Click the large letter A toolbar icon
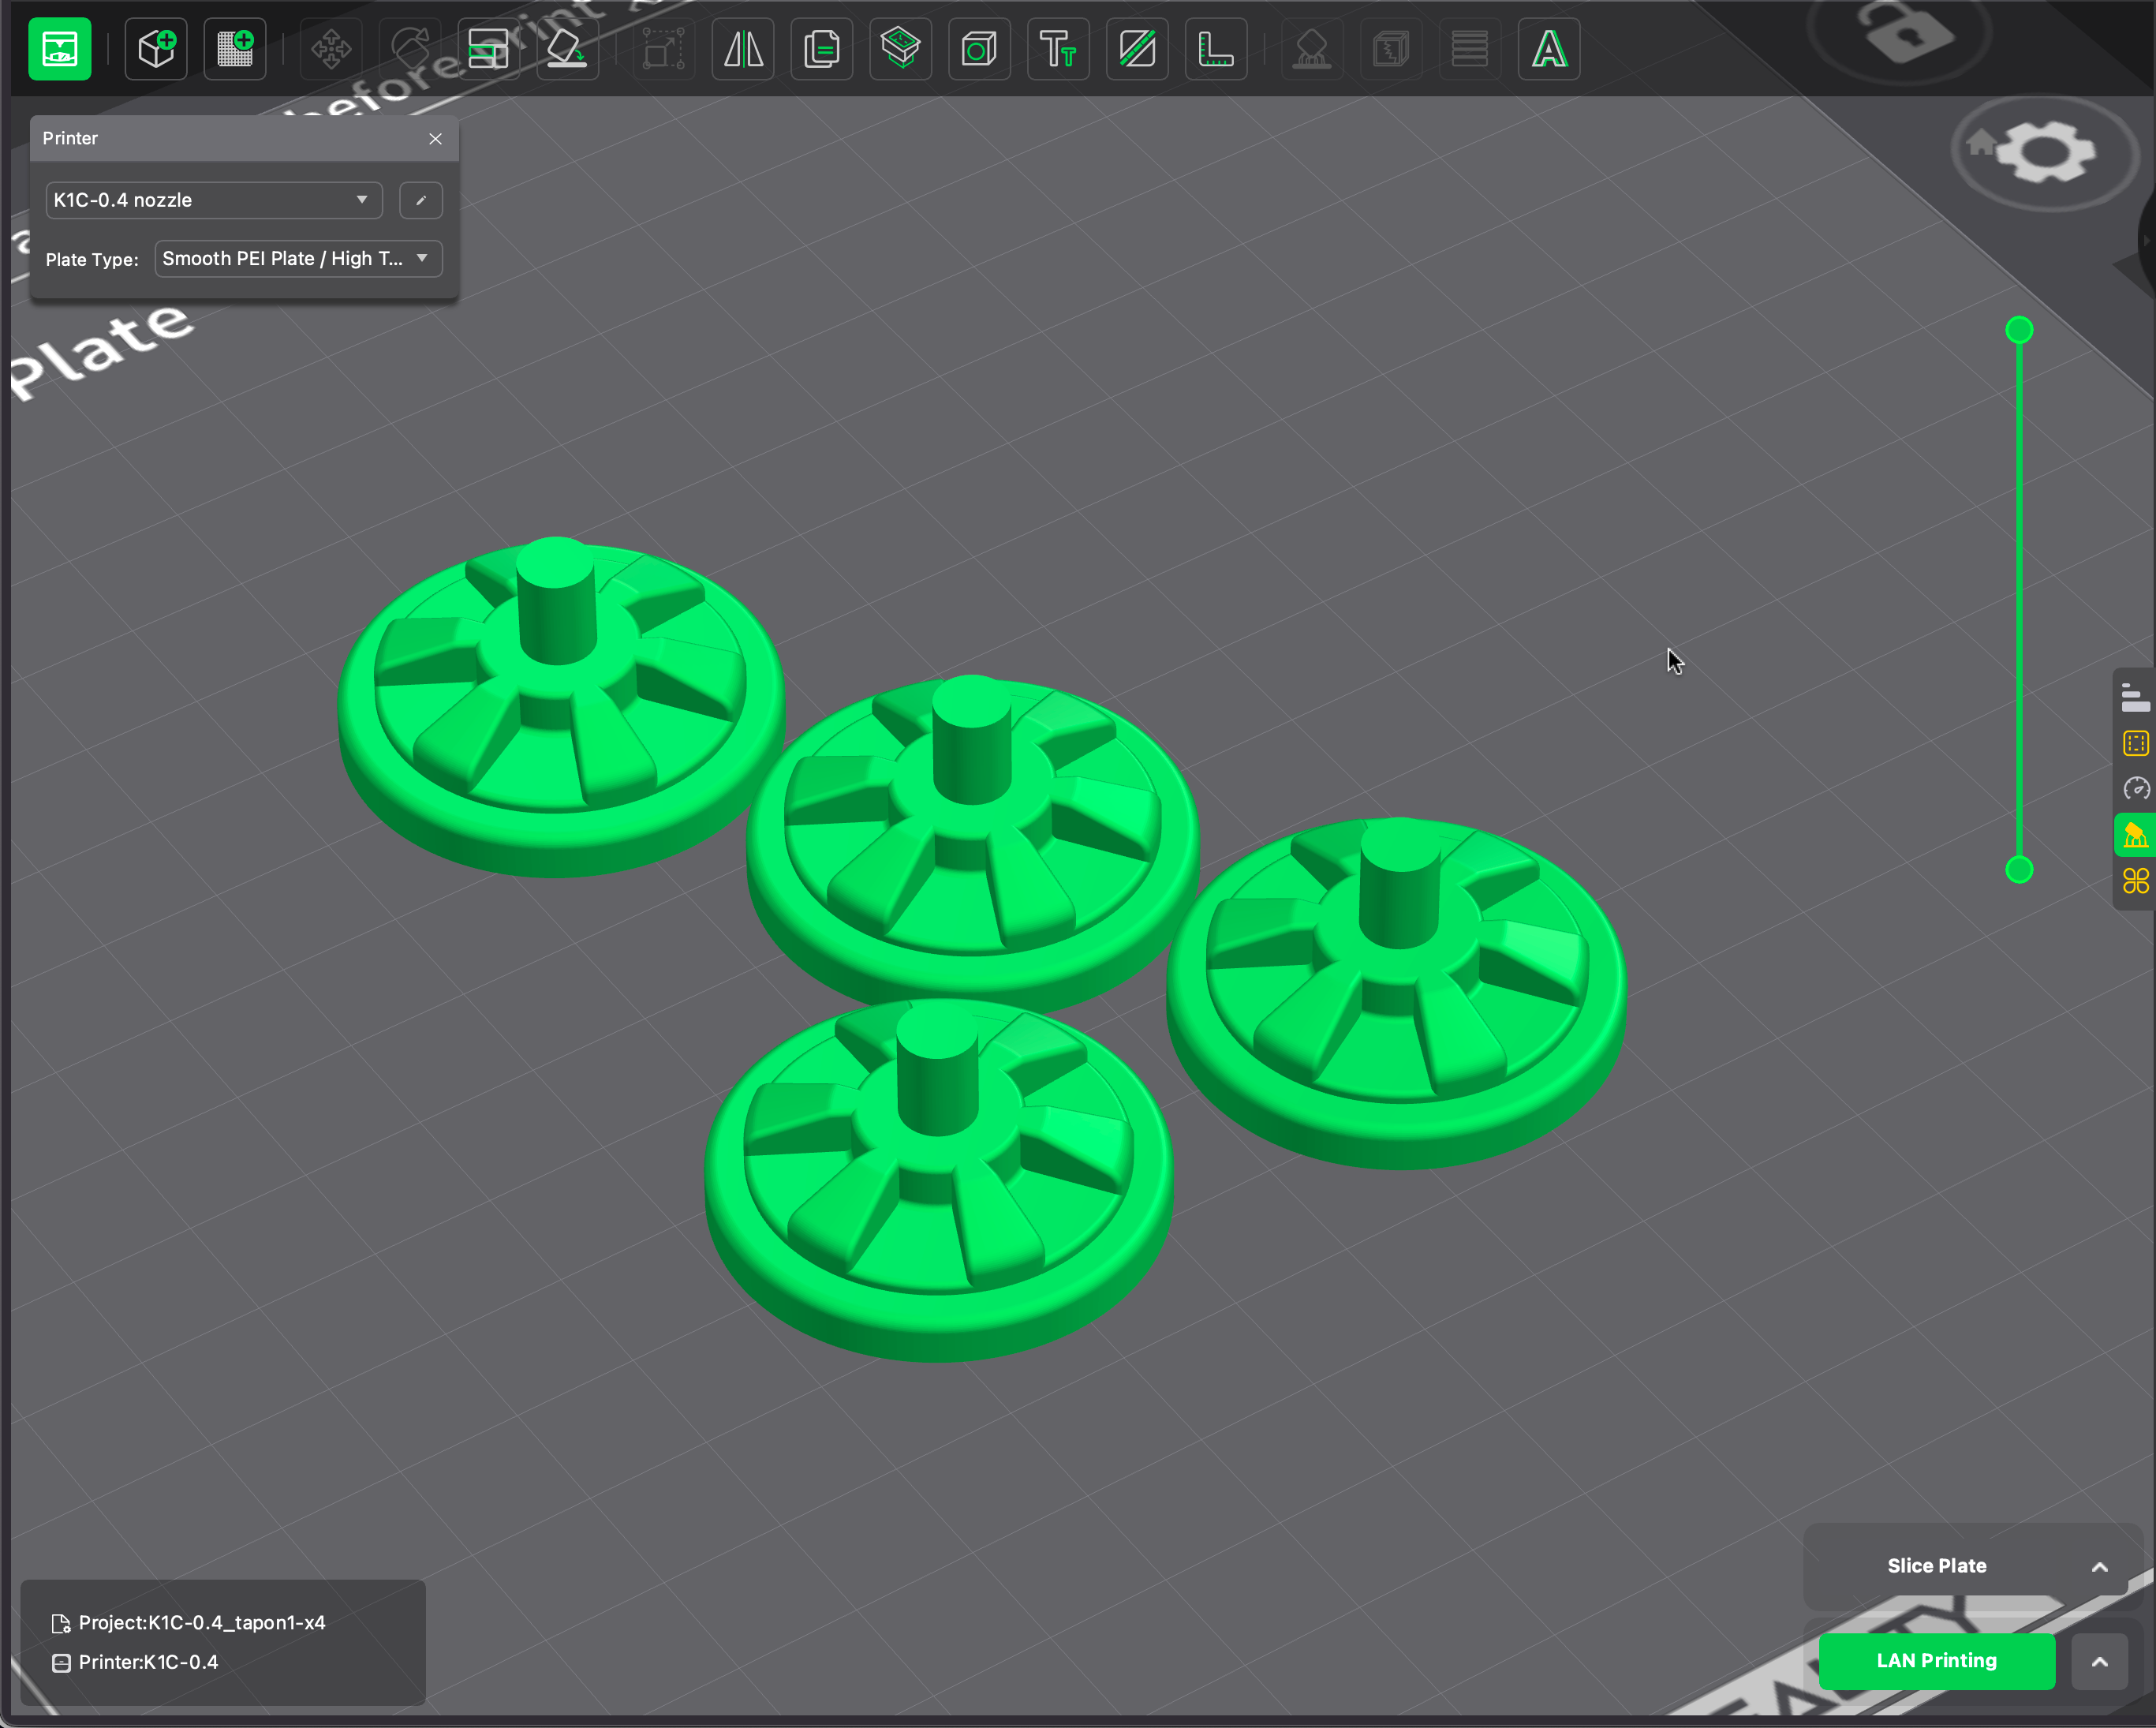Viewport: 2156px width, 1728px height. click(x=1549, y=49)
